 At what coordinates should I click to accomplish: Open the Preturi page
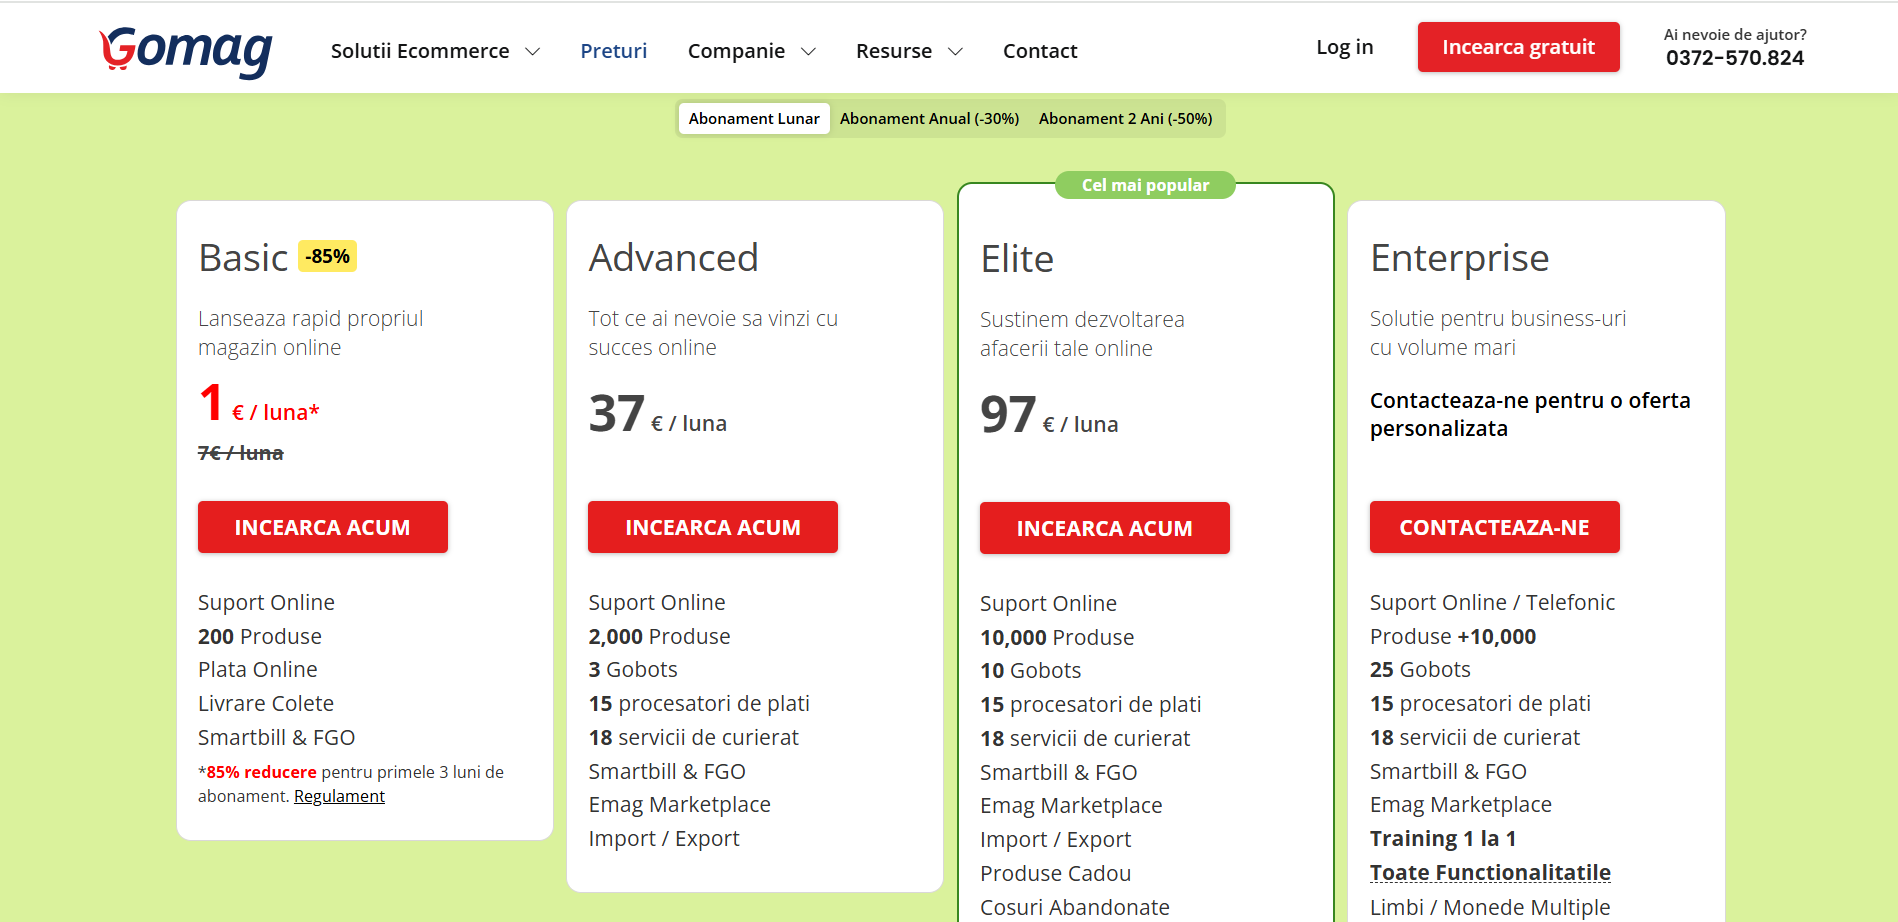point(613,51)
